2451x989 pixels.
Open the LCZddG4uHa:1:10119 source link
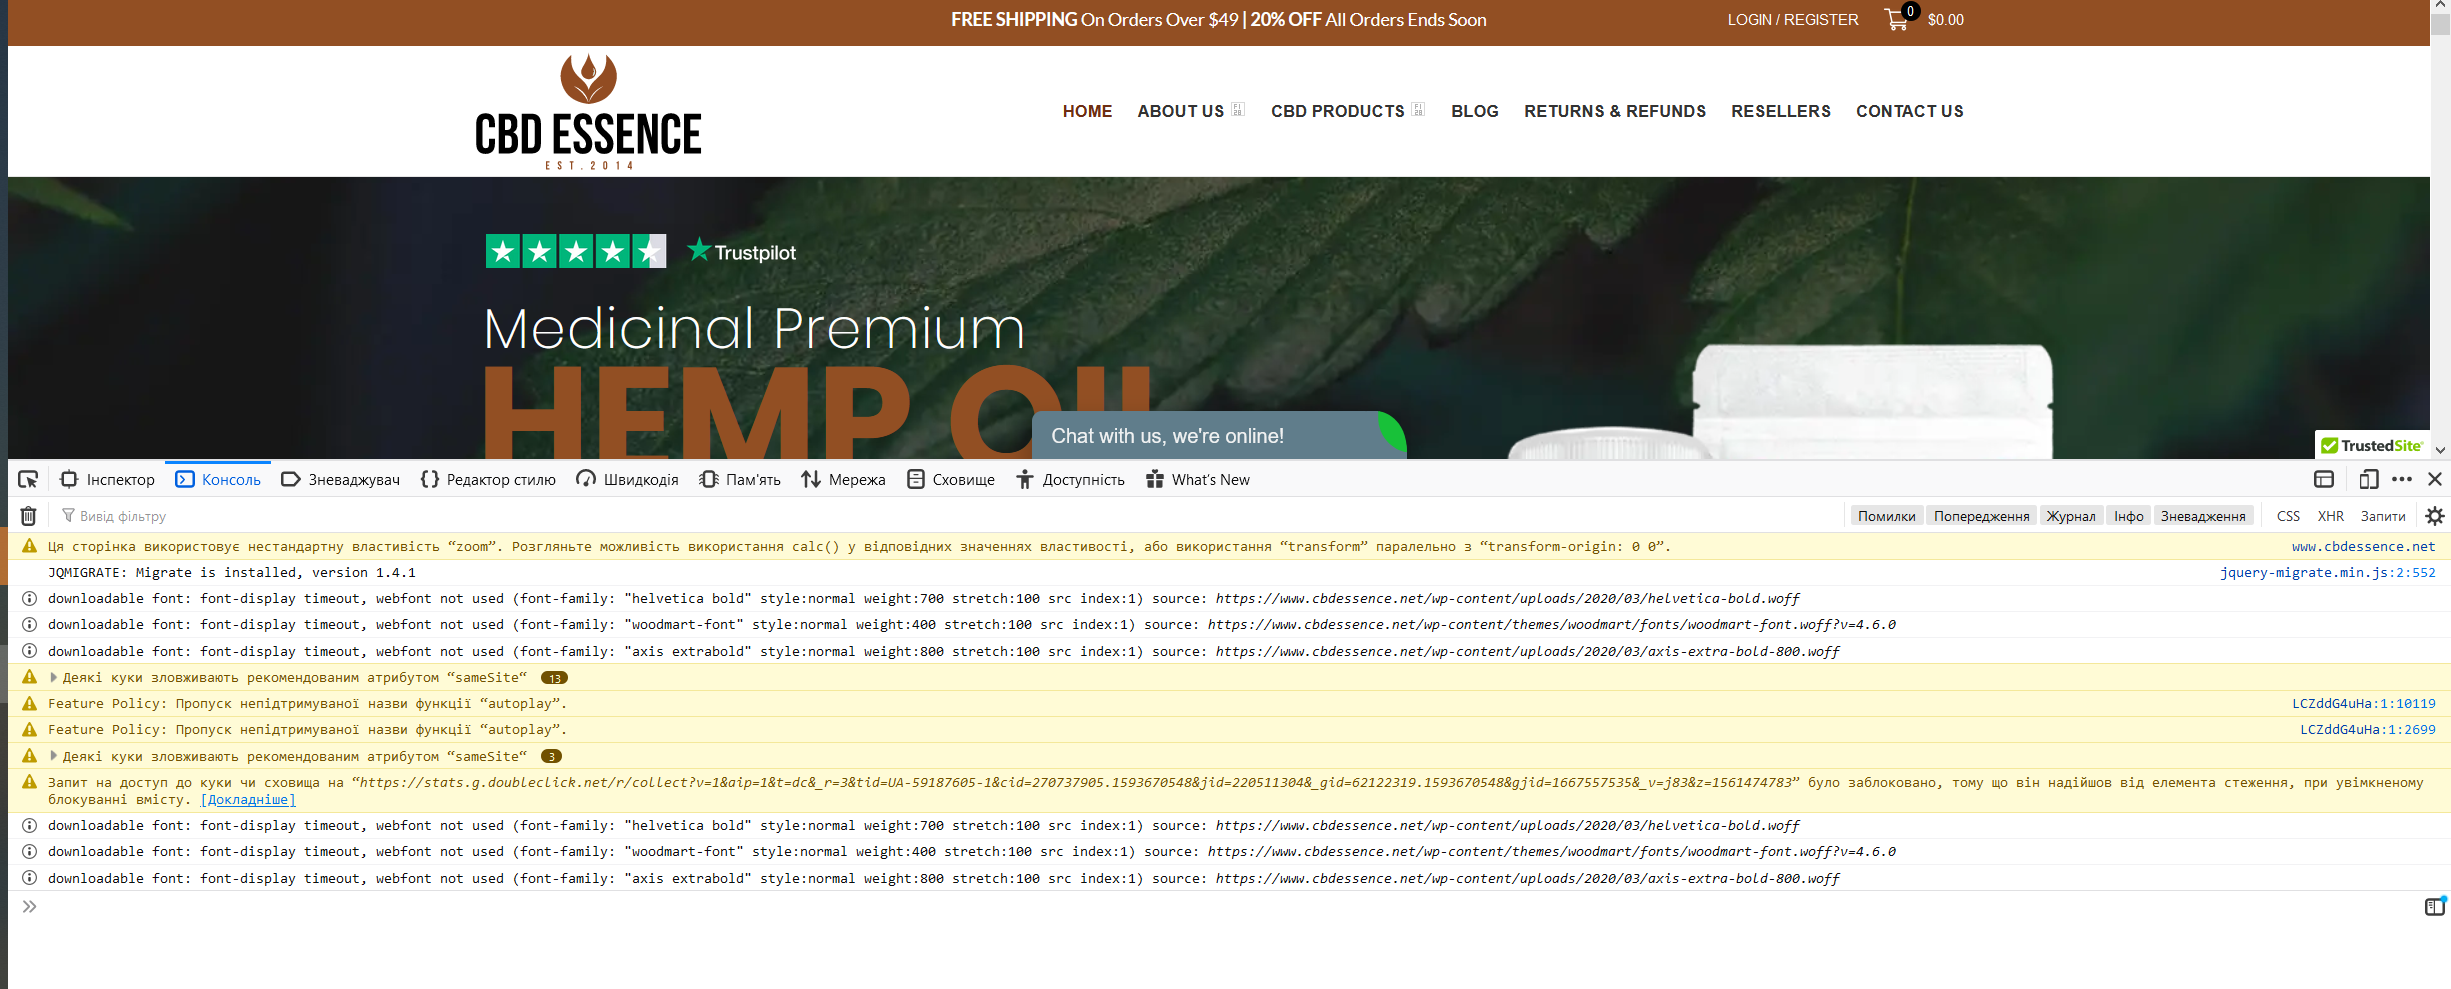pos(2363,704)
